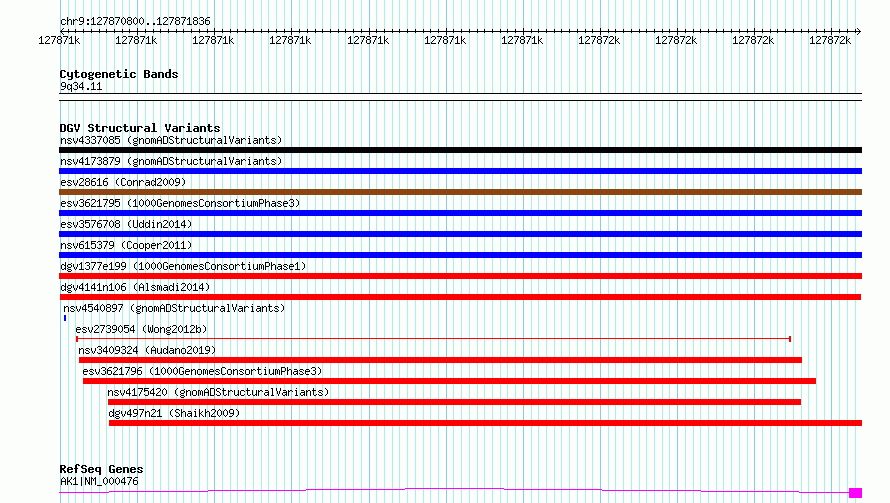Open esv28616 Conrad2009 label
Image resolution: width=890 pixels, height=503 pixels.
point(123,182)
